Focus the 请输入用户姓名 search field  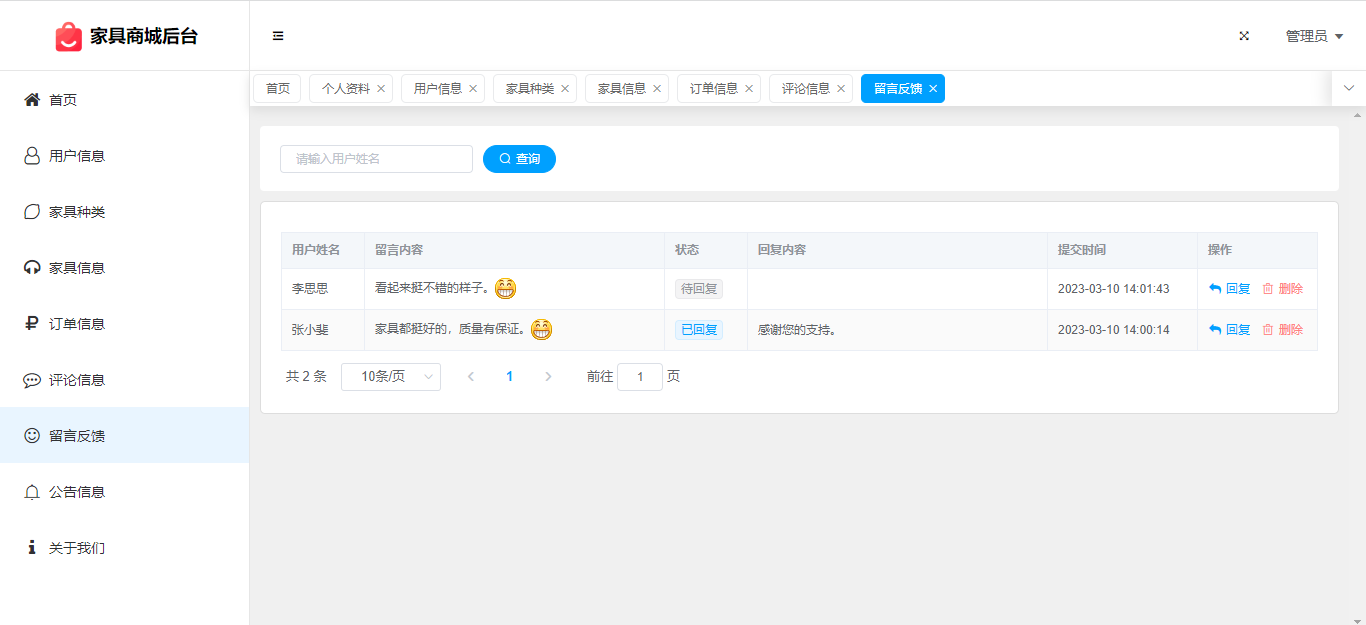tap(376, 159)
